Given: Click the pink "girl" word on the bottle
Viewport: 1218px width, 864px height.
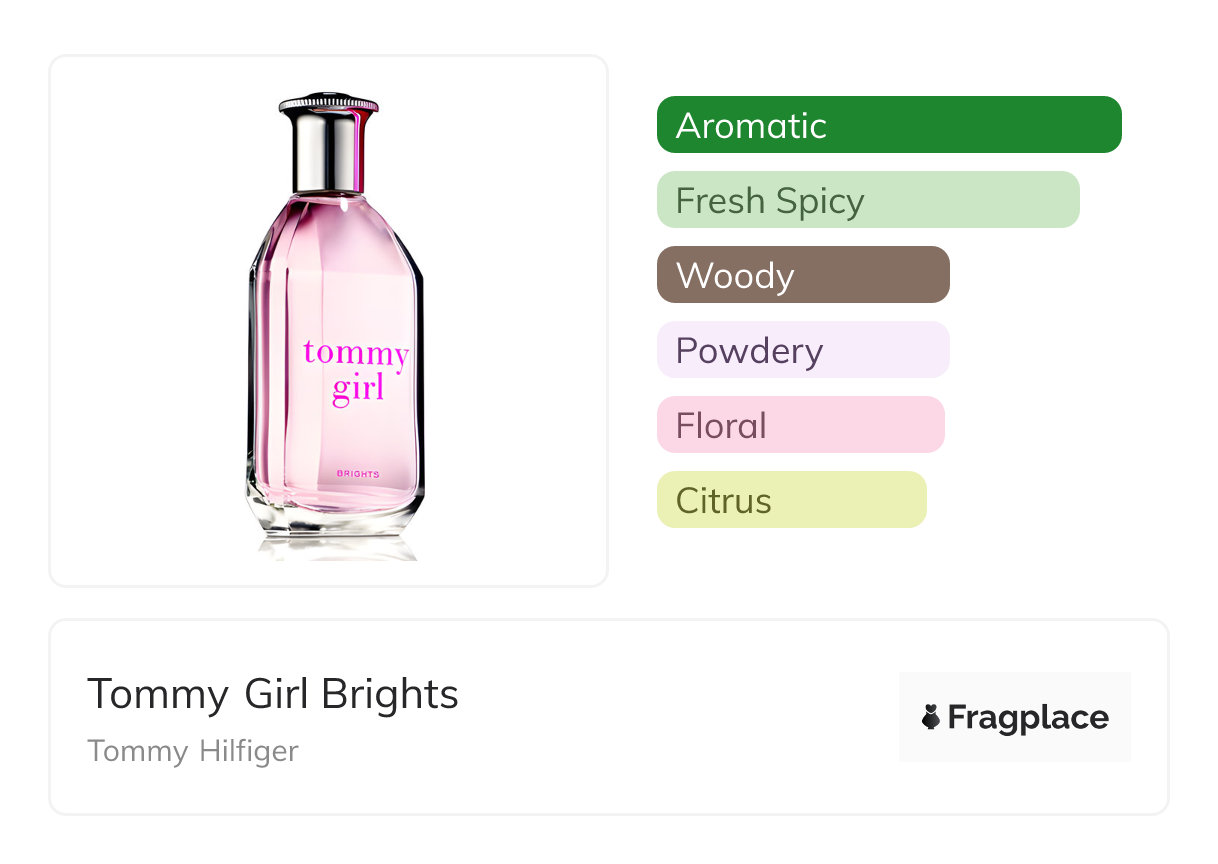Looking at the screenshot, I should tap(358, 386).
